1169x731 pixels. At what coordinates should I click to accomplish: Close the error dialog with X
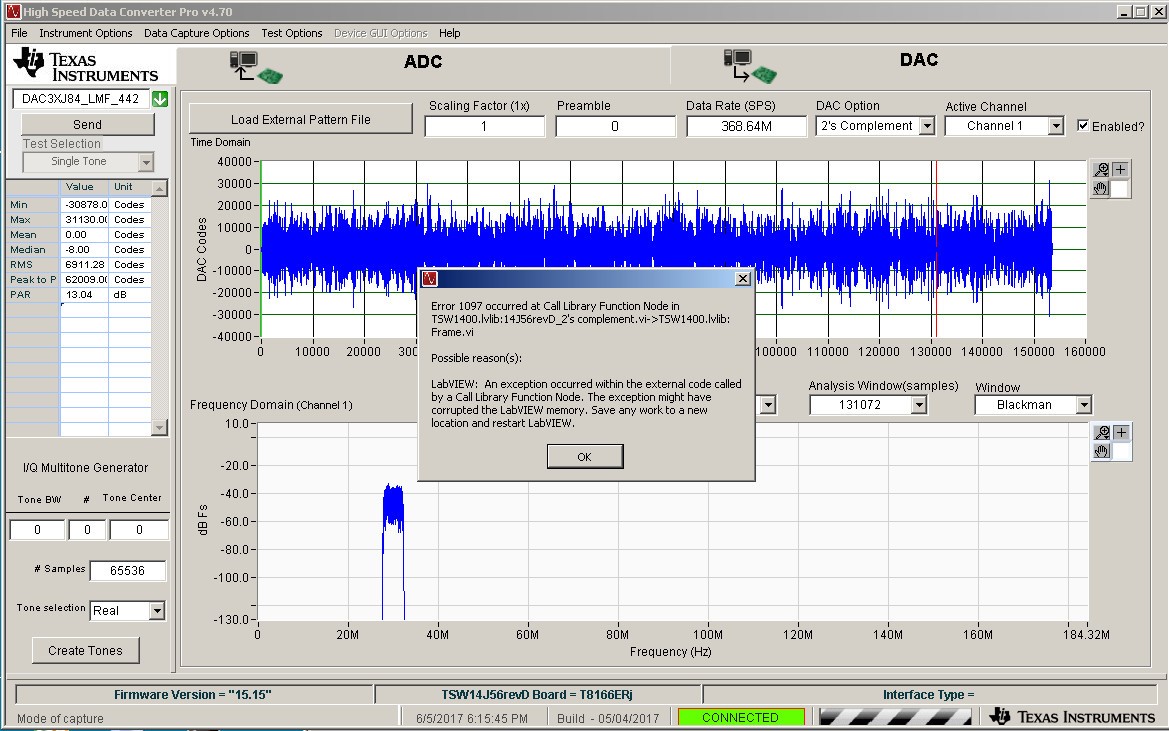[x=742, y=278]
